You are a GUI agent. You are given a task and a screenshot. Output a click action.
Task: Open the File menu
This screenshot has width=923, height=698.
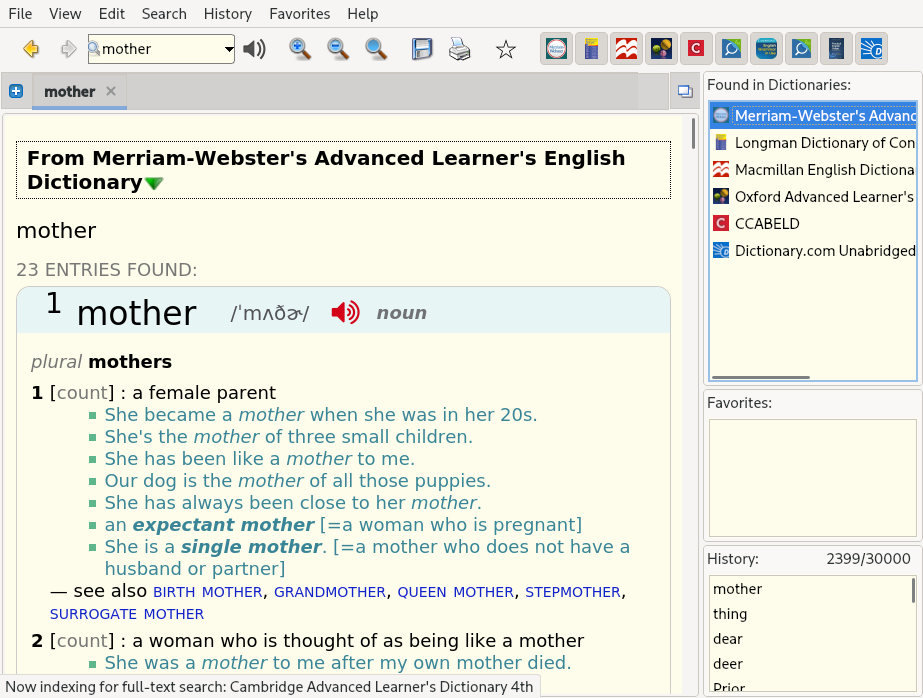tap(20, 14)
